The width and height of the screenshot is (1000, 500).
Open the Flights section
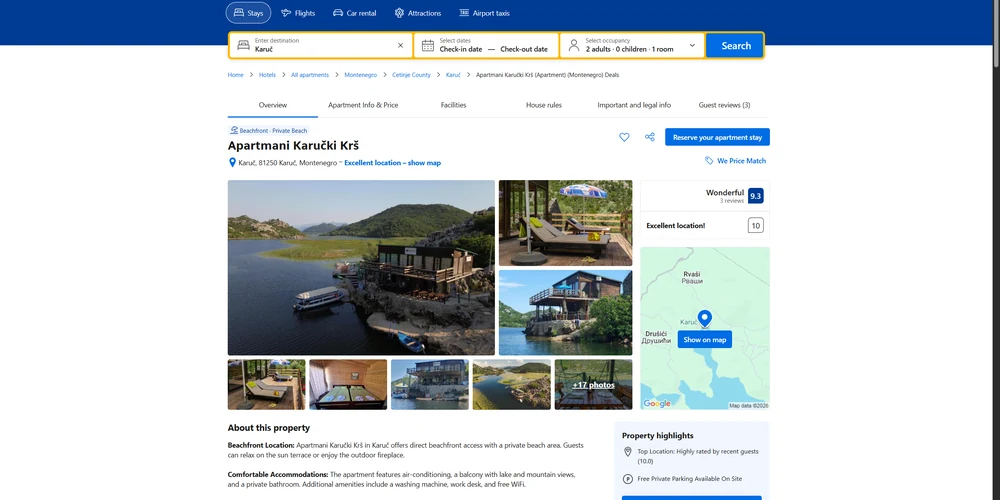[x=298, y=13]
